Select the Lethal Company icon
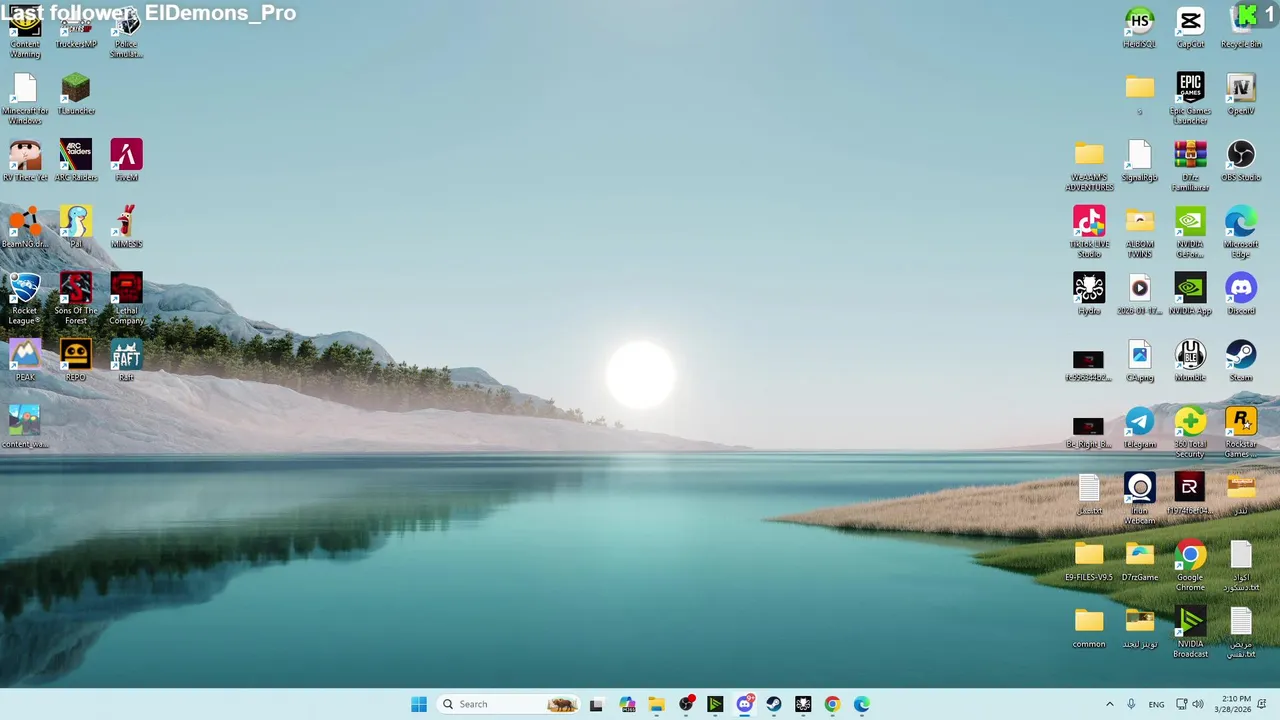 point(126,299)
